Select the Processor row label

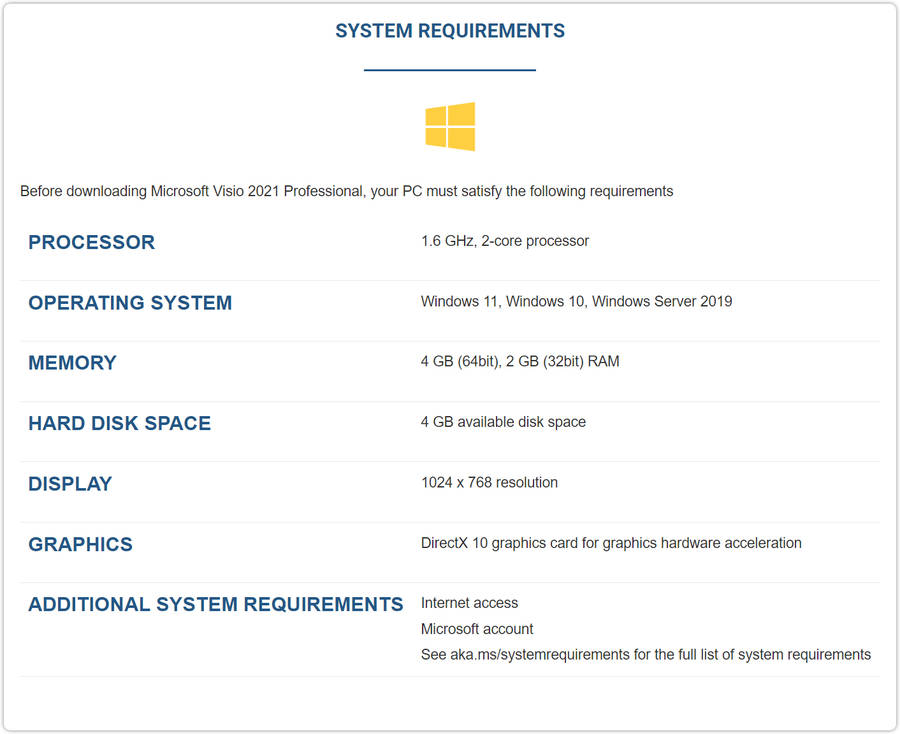(91, 242)
